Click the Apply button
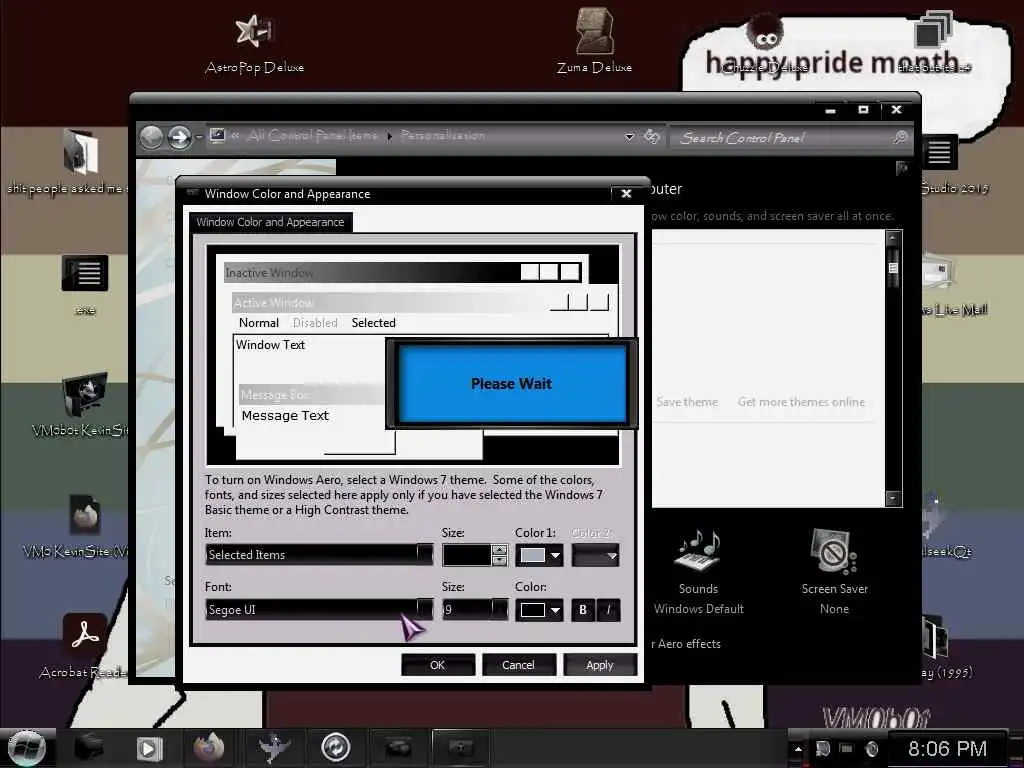Screen dimensions: 1024x768 tap(600, 665)
